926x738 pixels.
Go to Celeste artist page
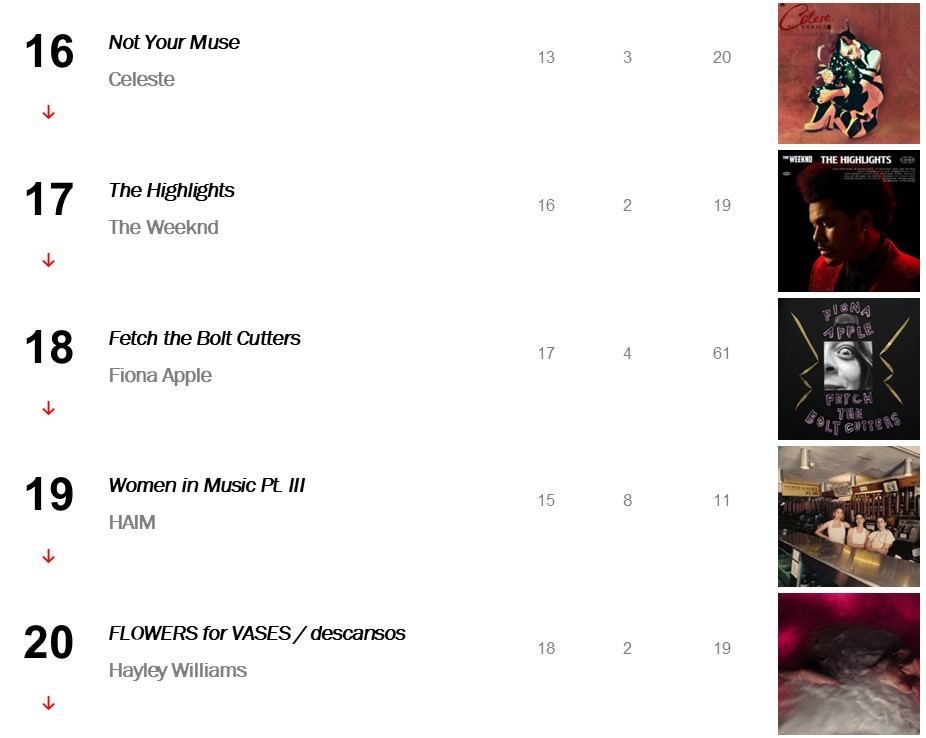tap(142, 79)
